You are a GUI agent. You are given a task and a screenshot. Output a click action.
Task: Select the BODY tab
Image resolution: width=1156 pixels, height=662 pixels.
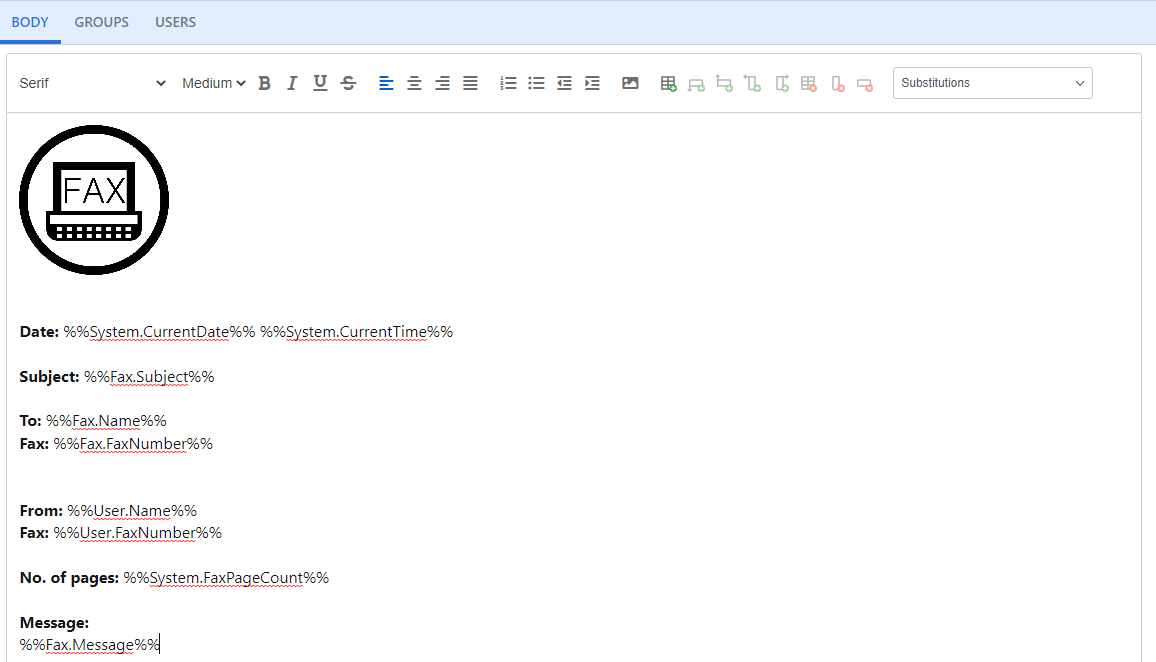click(30, 22)
